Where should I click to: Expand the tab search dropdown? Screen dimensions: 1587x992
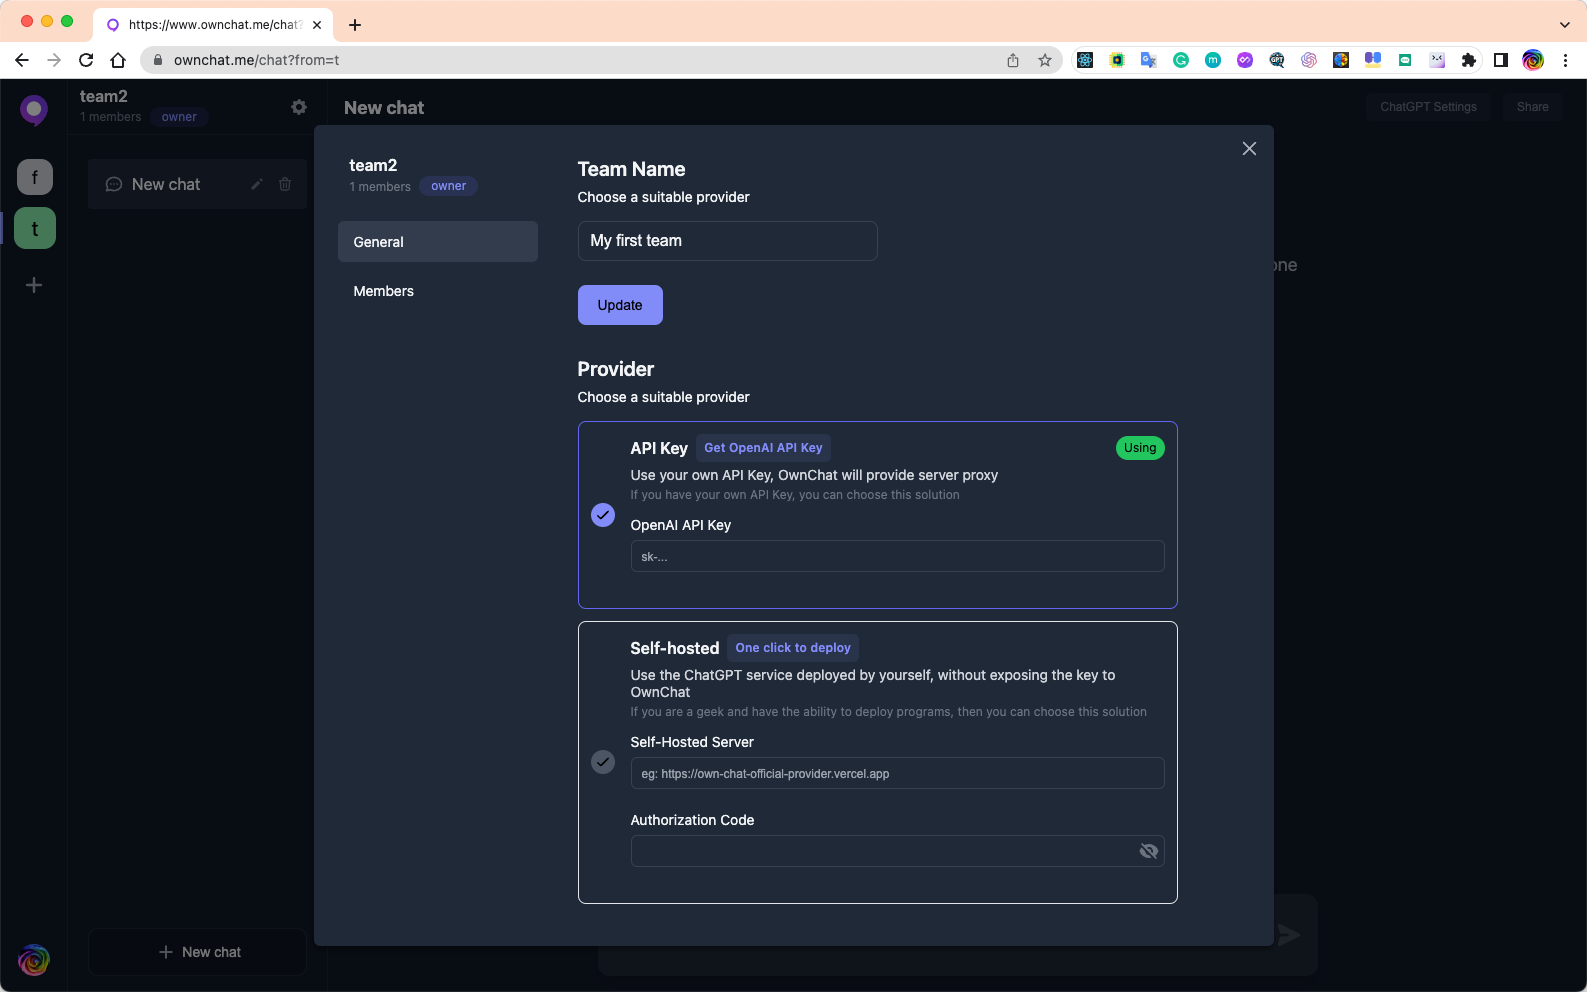(1565, 25)
